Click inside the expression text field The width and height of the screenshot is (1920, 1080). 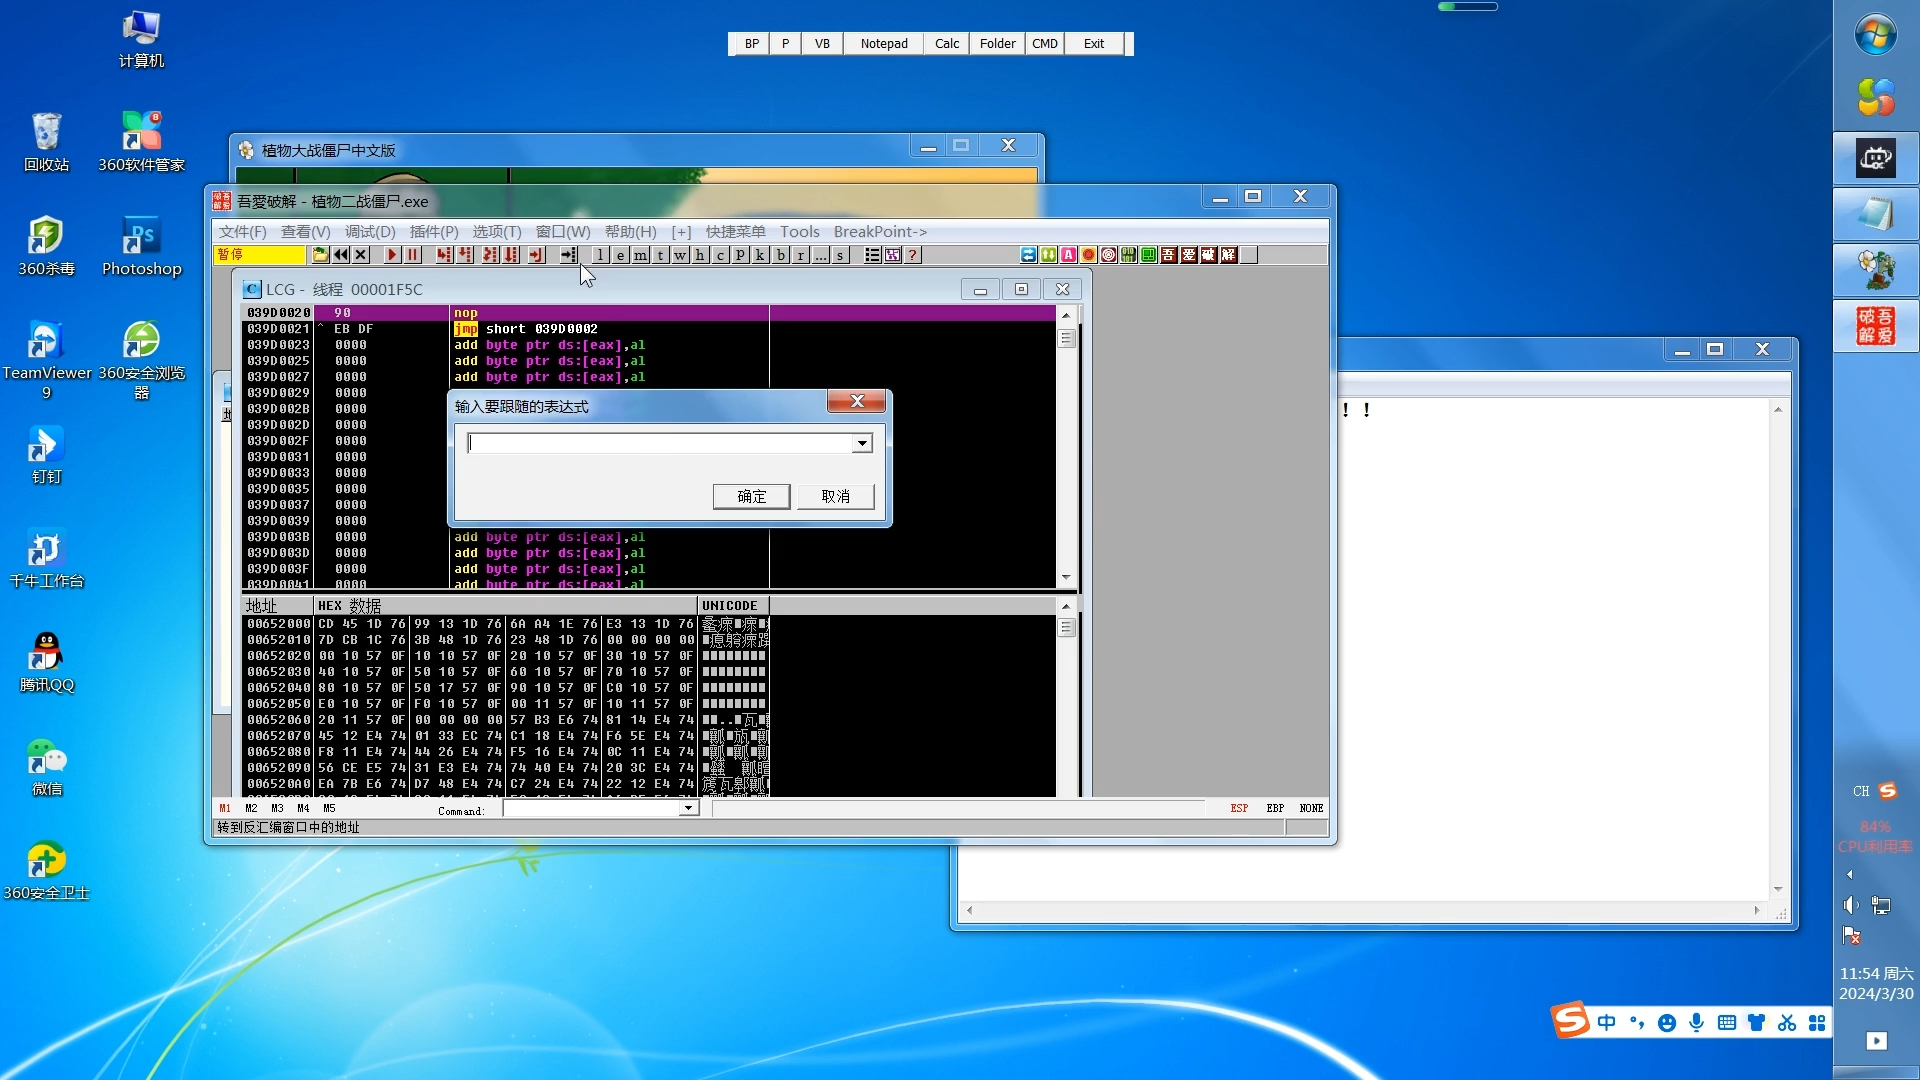click(x=660, y=443)
